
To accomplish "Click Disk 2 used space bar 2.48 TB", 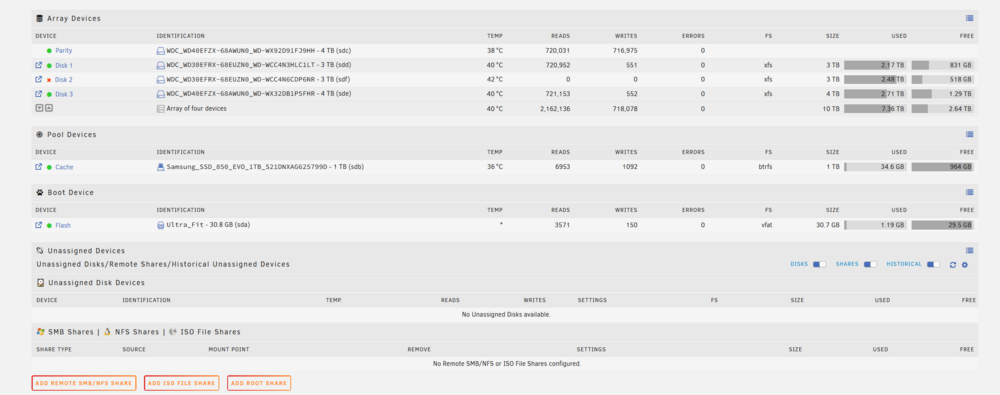I will pos(876,80).
